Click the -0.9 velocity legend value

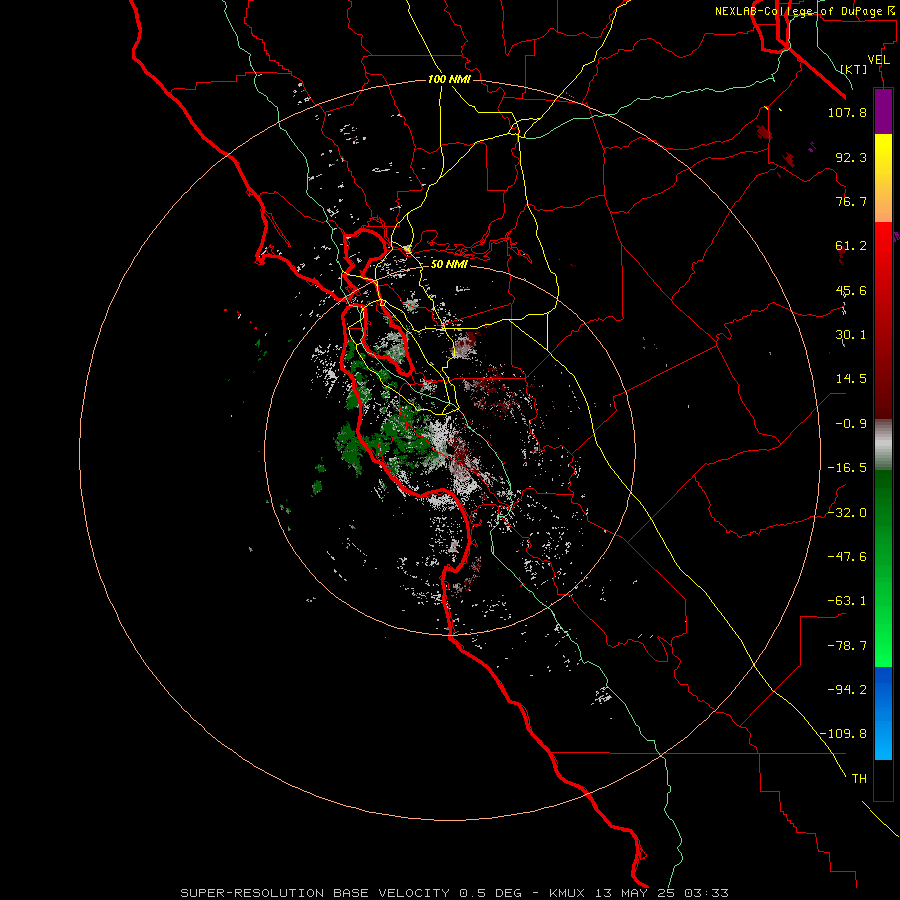coord(851,424)
